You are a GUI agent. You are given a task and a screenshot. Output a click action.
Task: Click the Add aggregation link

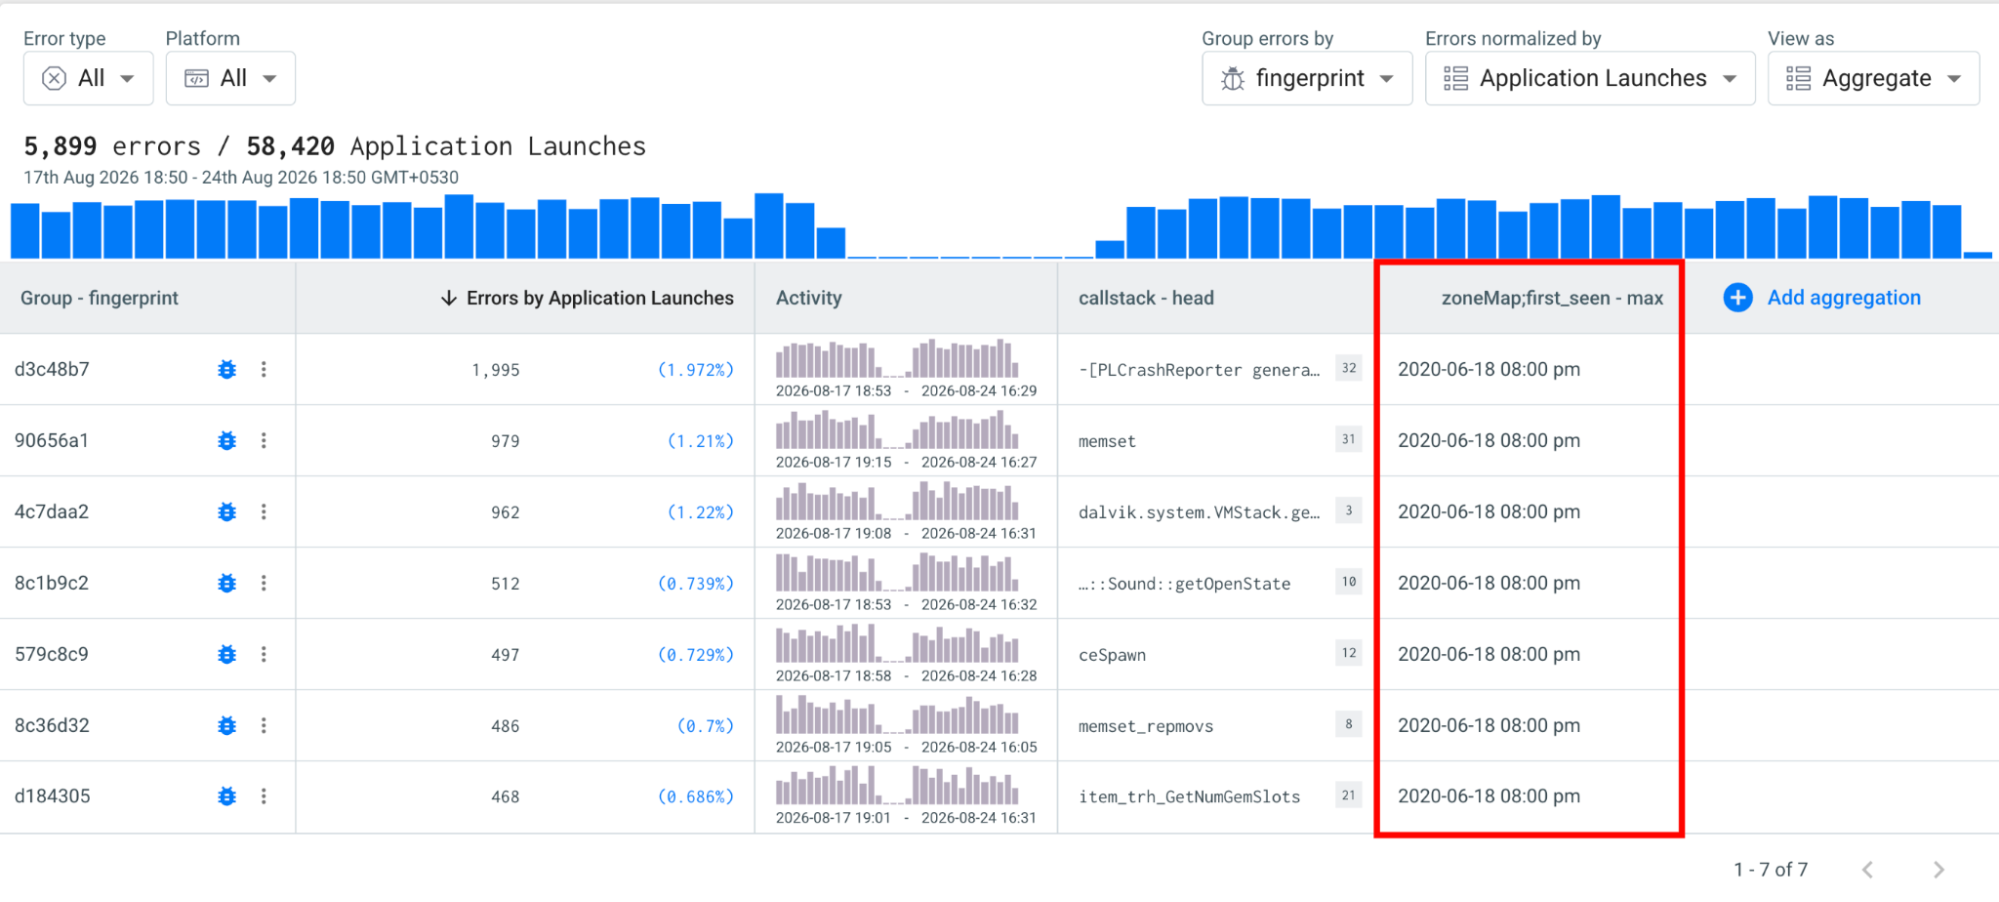pyautogui.click(x=1844, y=297)
